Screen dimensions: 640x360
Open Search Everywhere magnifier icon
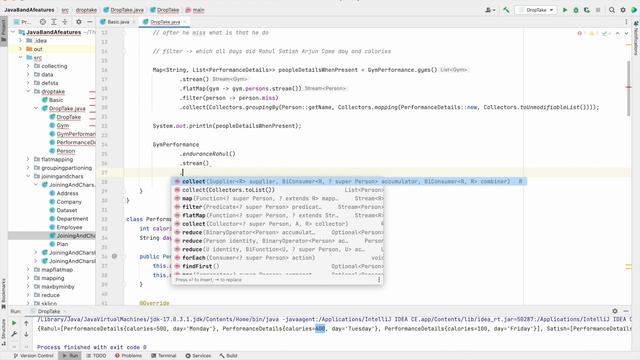click(612, 10)
